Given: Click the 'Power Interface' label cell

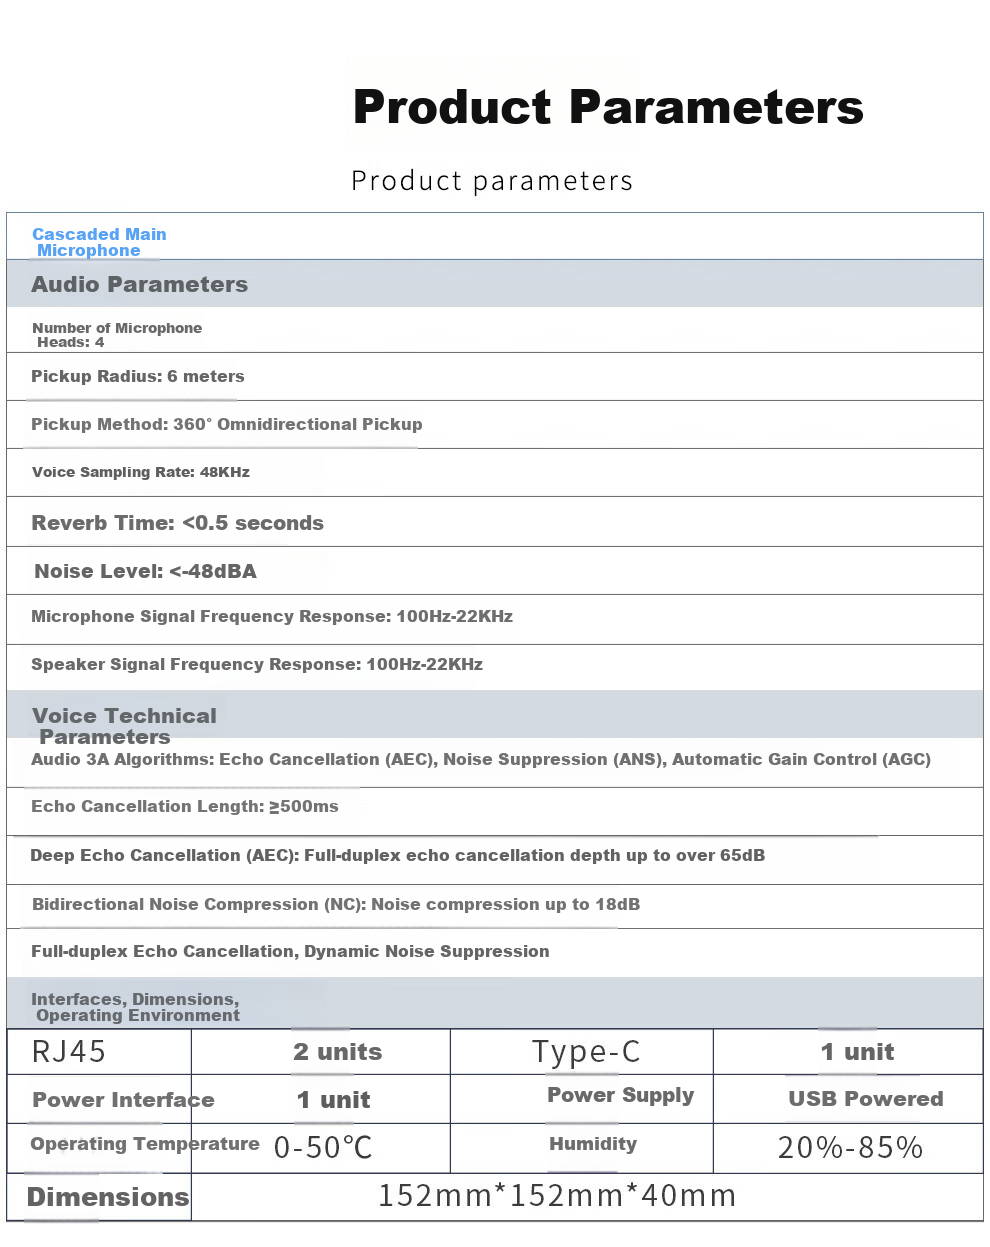Looking at the screenshot, I should click(x=99, y=1100).
